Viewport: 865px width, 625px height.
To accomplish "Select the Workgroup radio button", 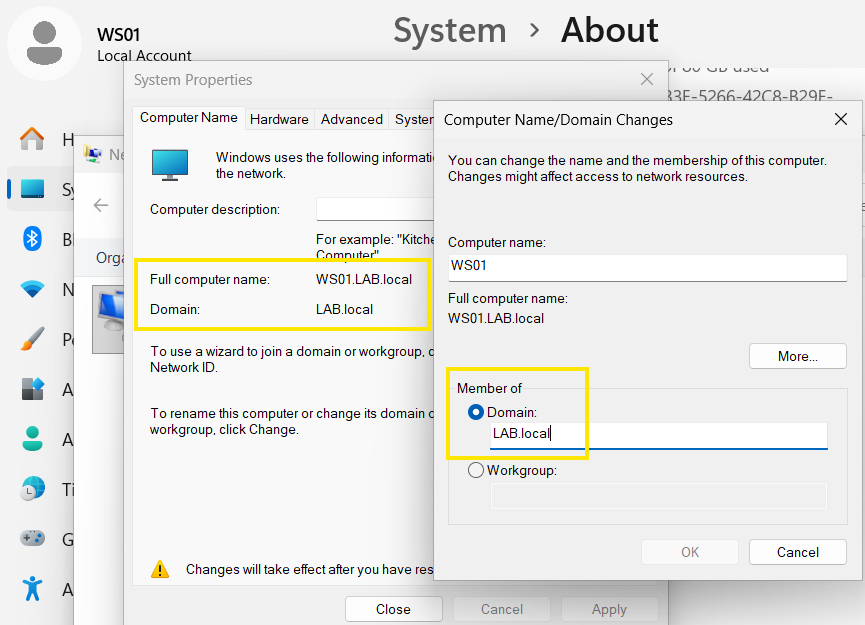I will [x=476, y=470].
